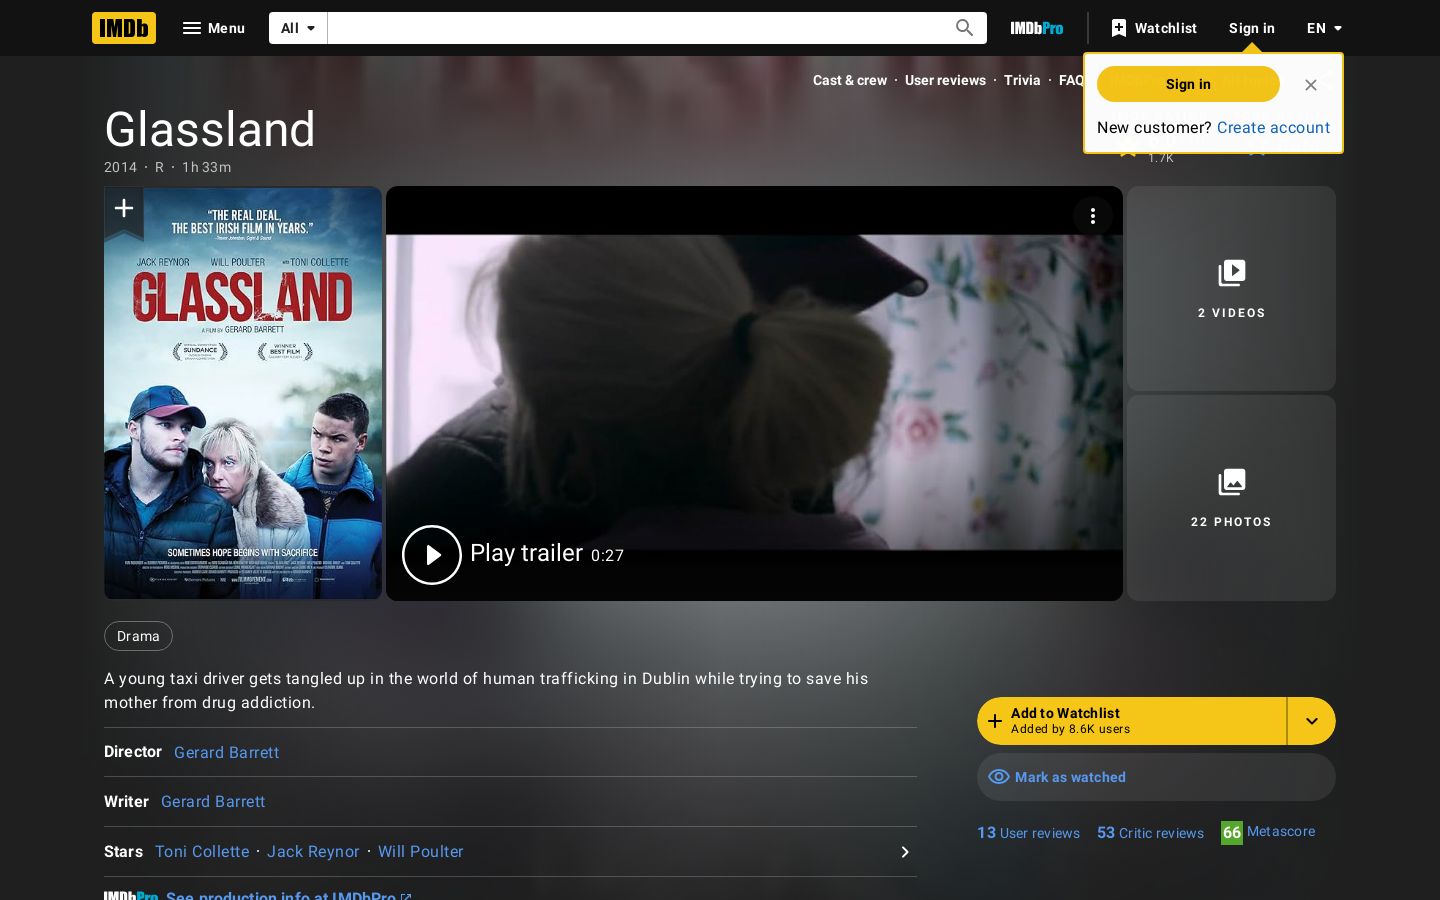
Task: Follow the Create account link
Action: pos(1273,127)
